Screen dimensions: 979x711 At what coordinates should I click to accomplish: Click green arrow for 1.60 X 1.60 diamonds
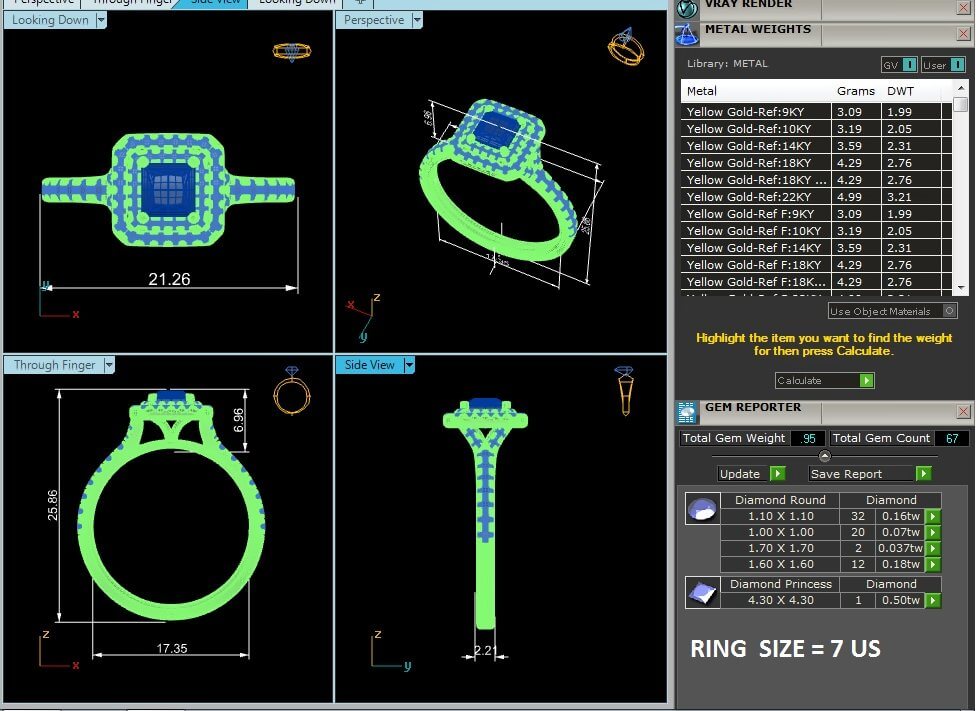(933, 565)
